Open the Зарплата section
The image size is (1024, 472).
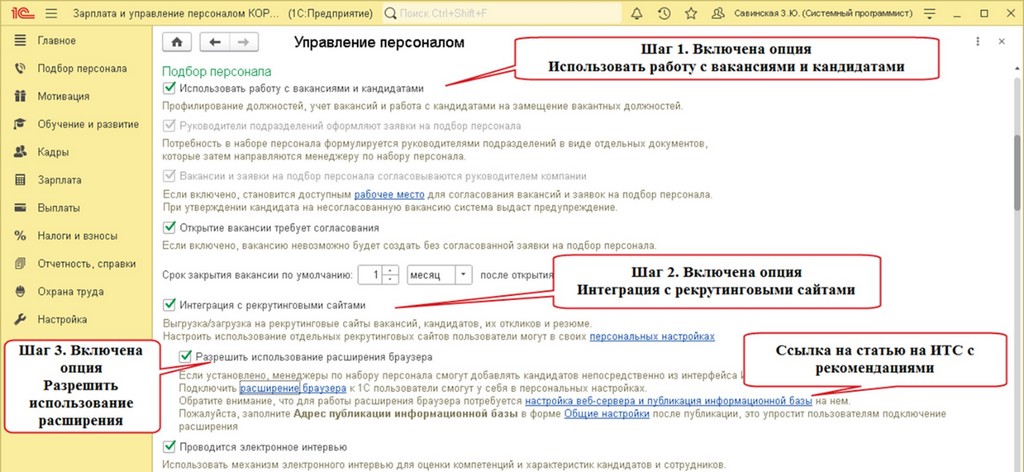pyautogui.click(x=59, y=180)
